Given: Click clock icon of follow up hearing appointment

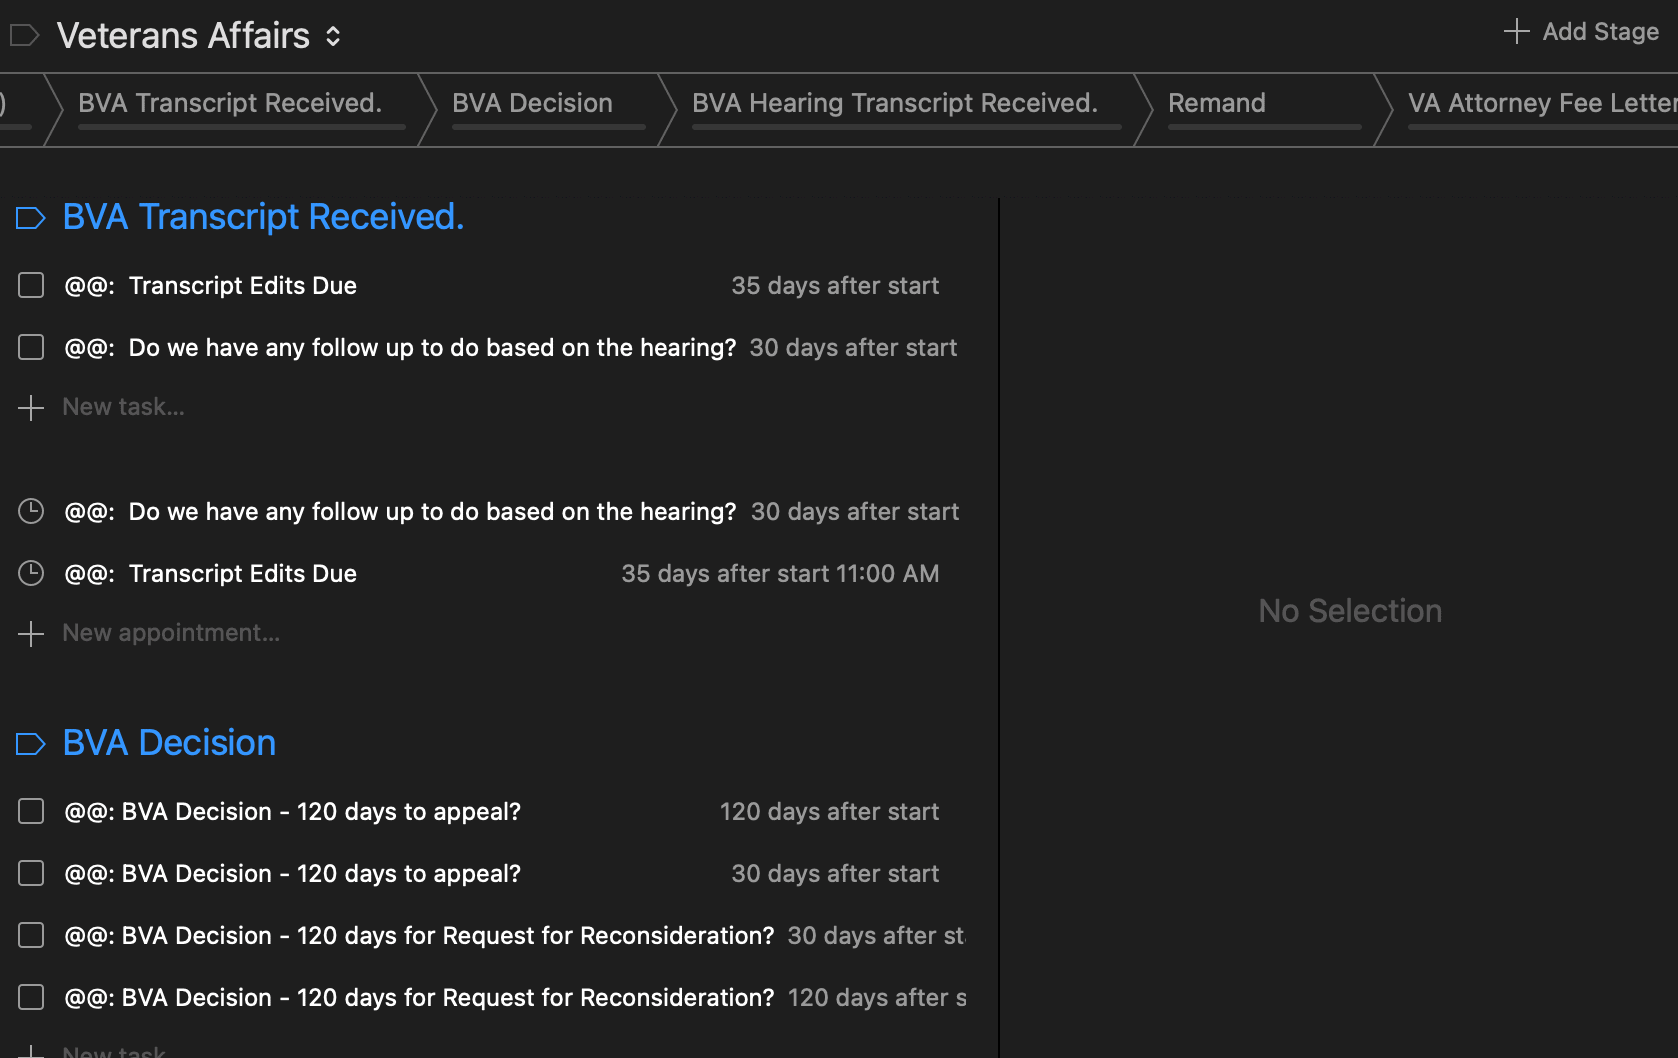Looking at the screenshot, I should pyautogui.click(x=31, y=512).
